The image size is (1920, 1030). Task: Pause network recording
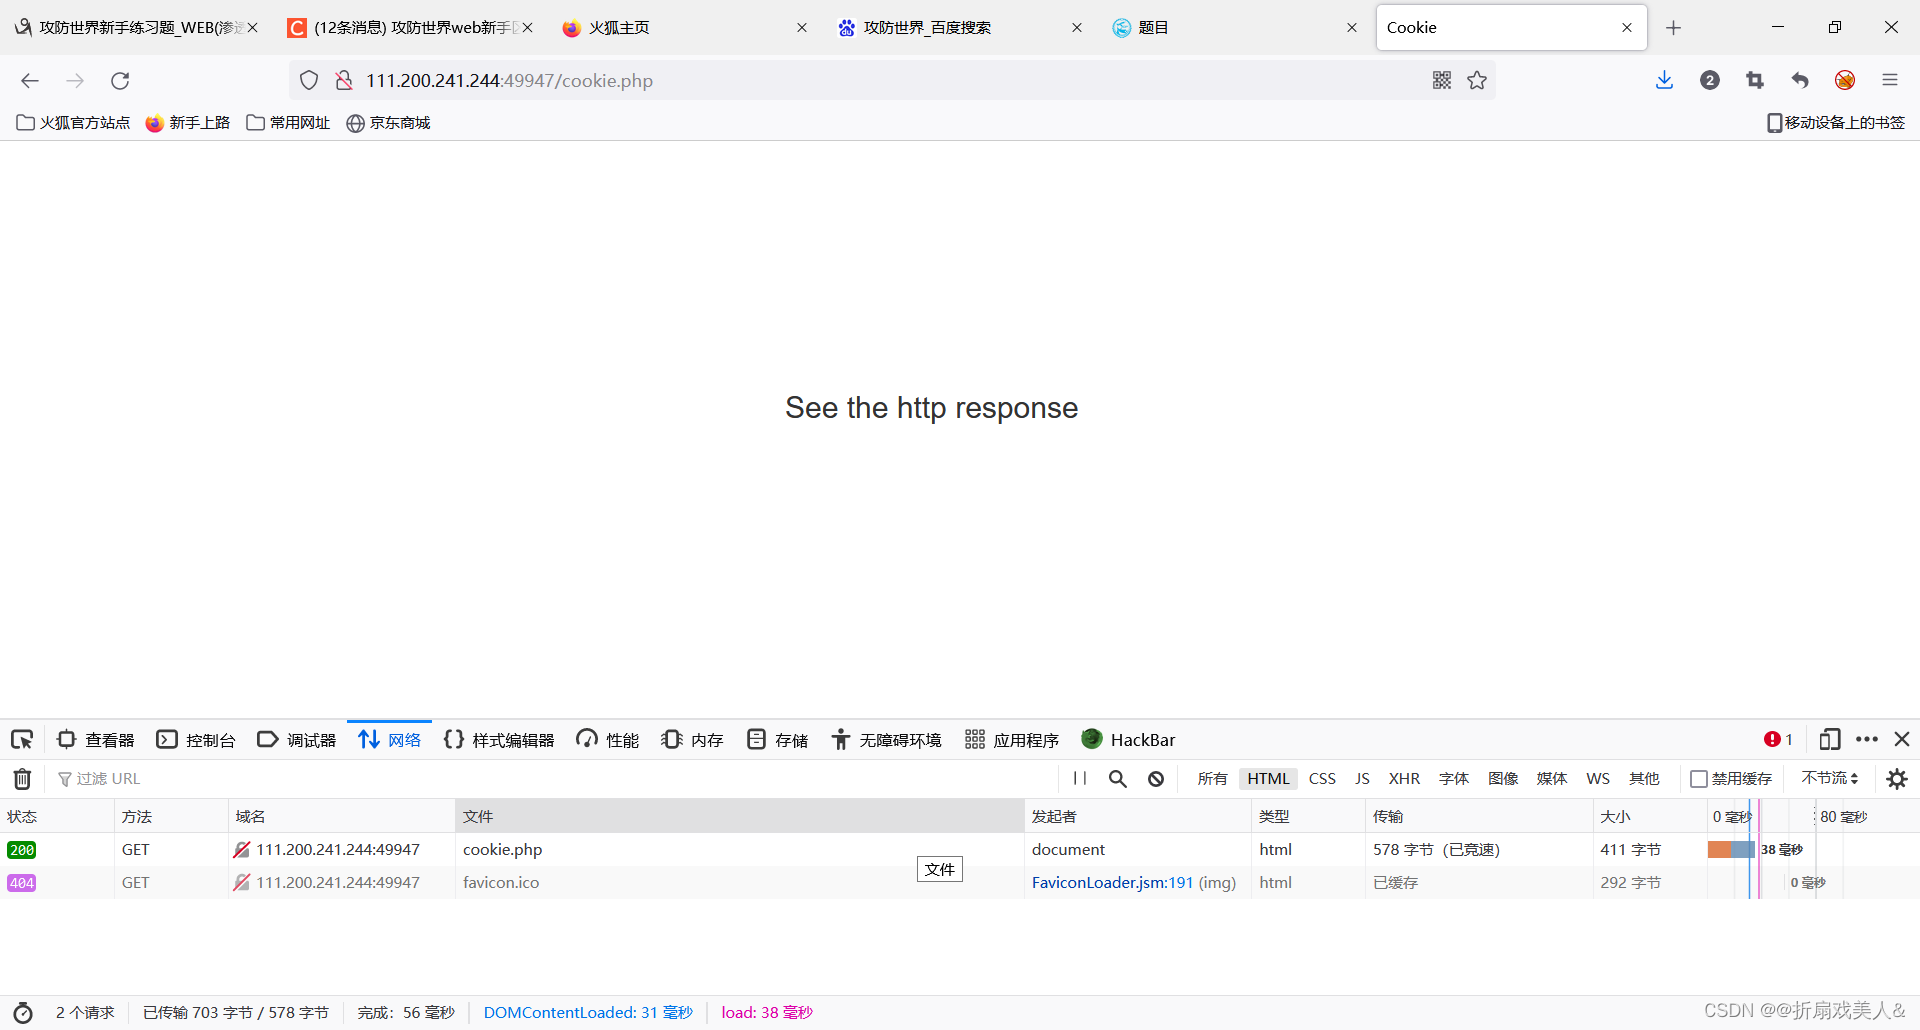[x=1080, y=779]
